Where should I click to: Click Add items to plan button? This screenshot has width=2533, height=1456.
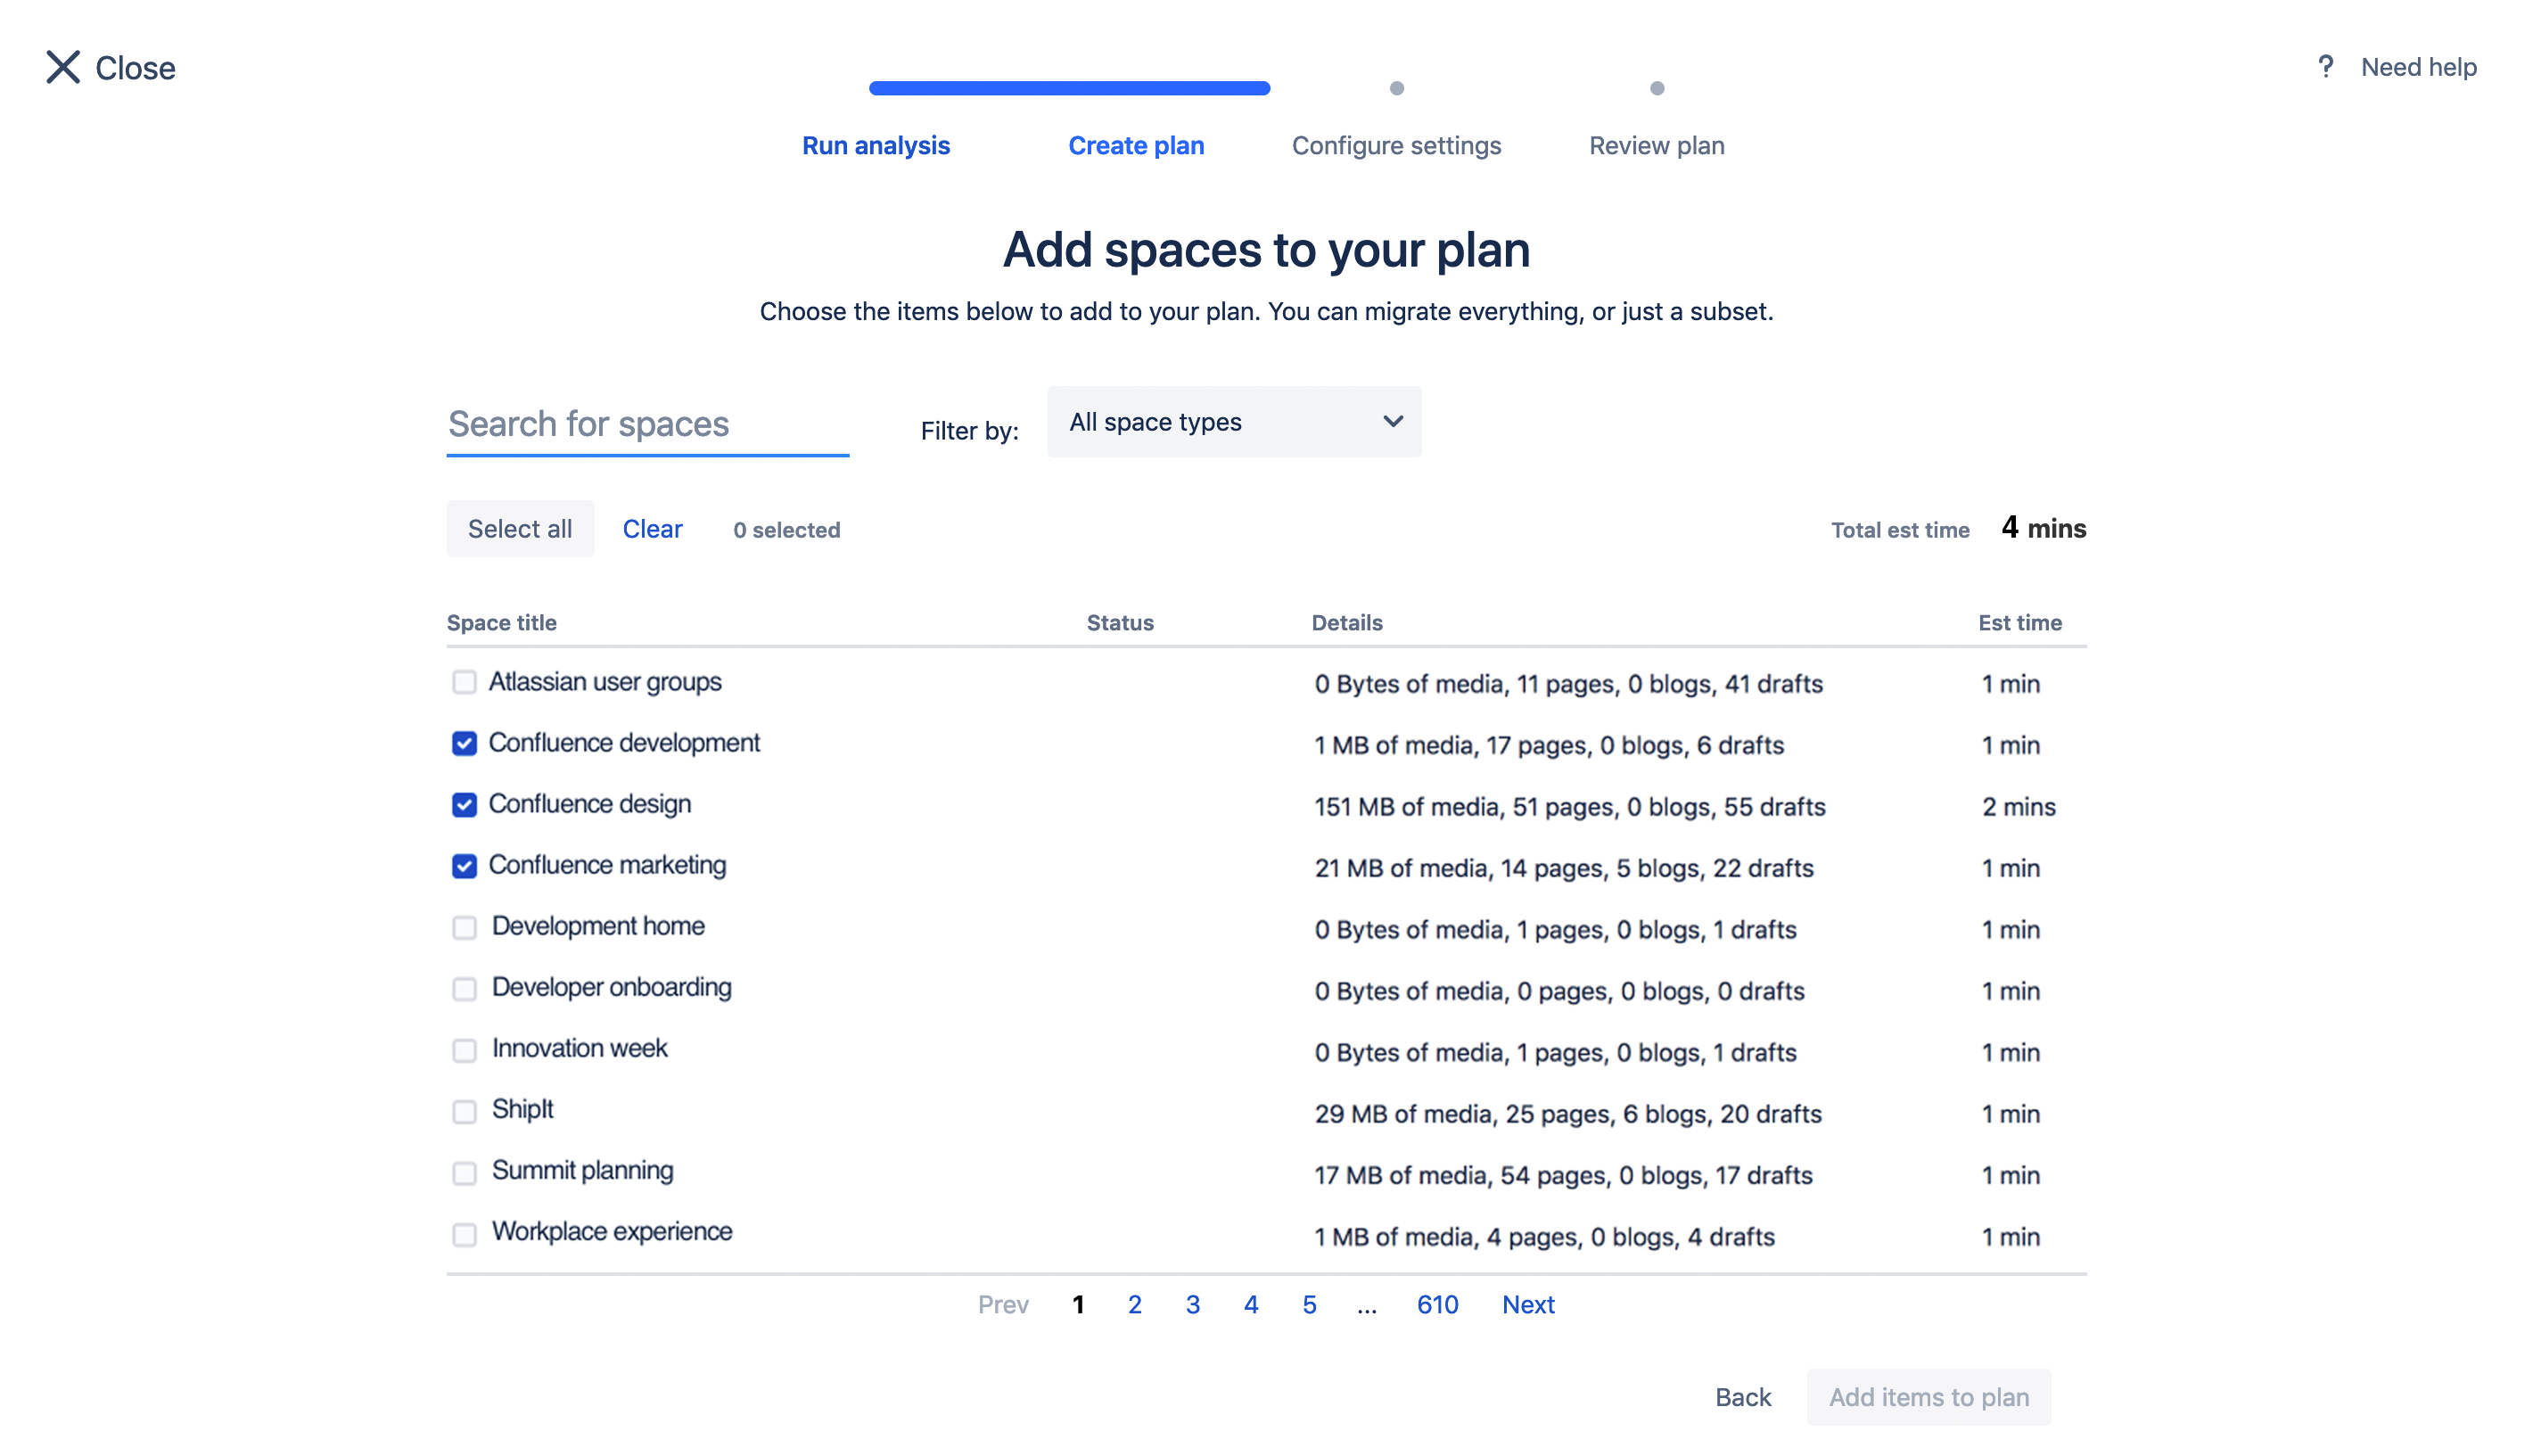1928,1397
